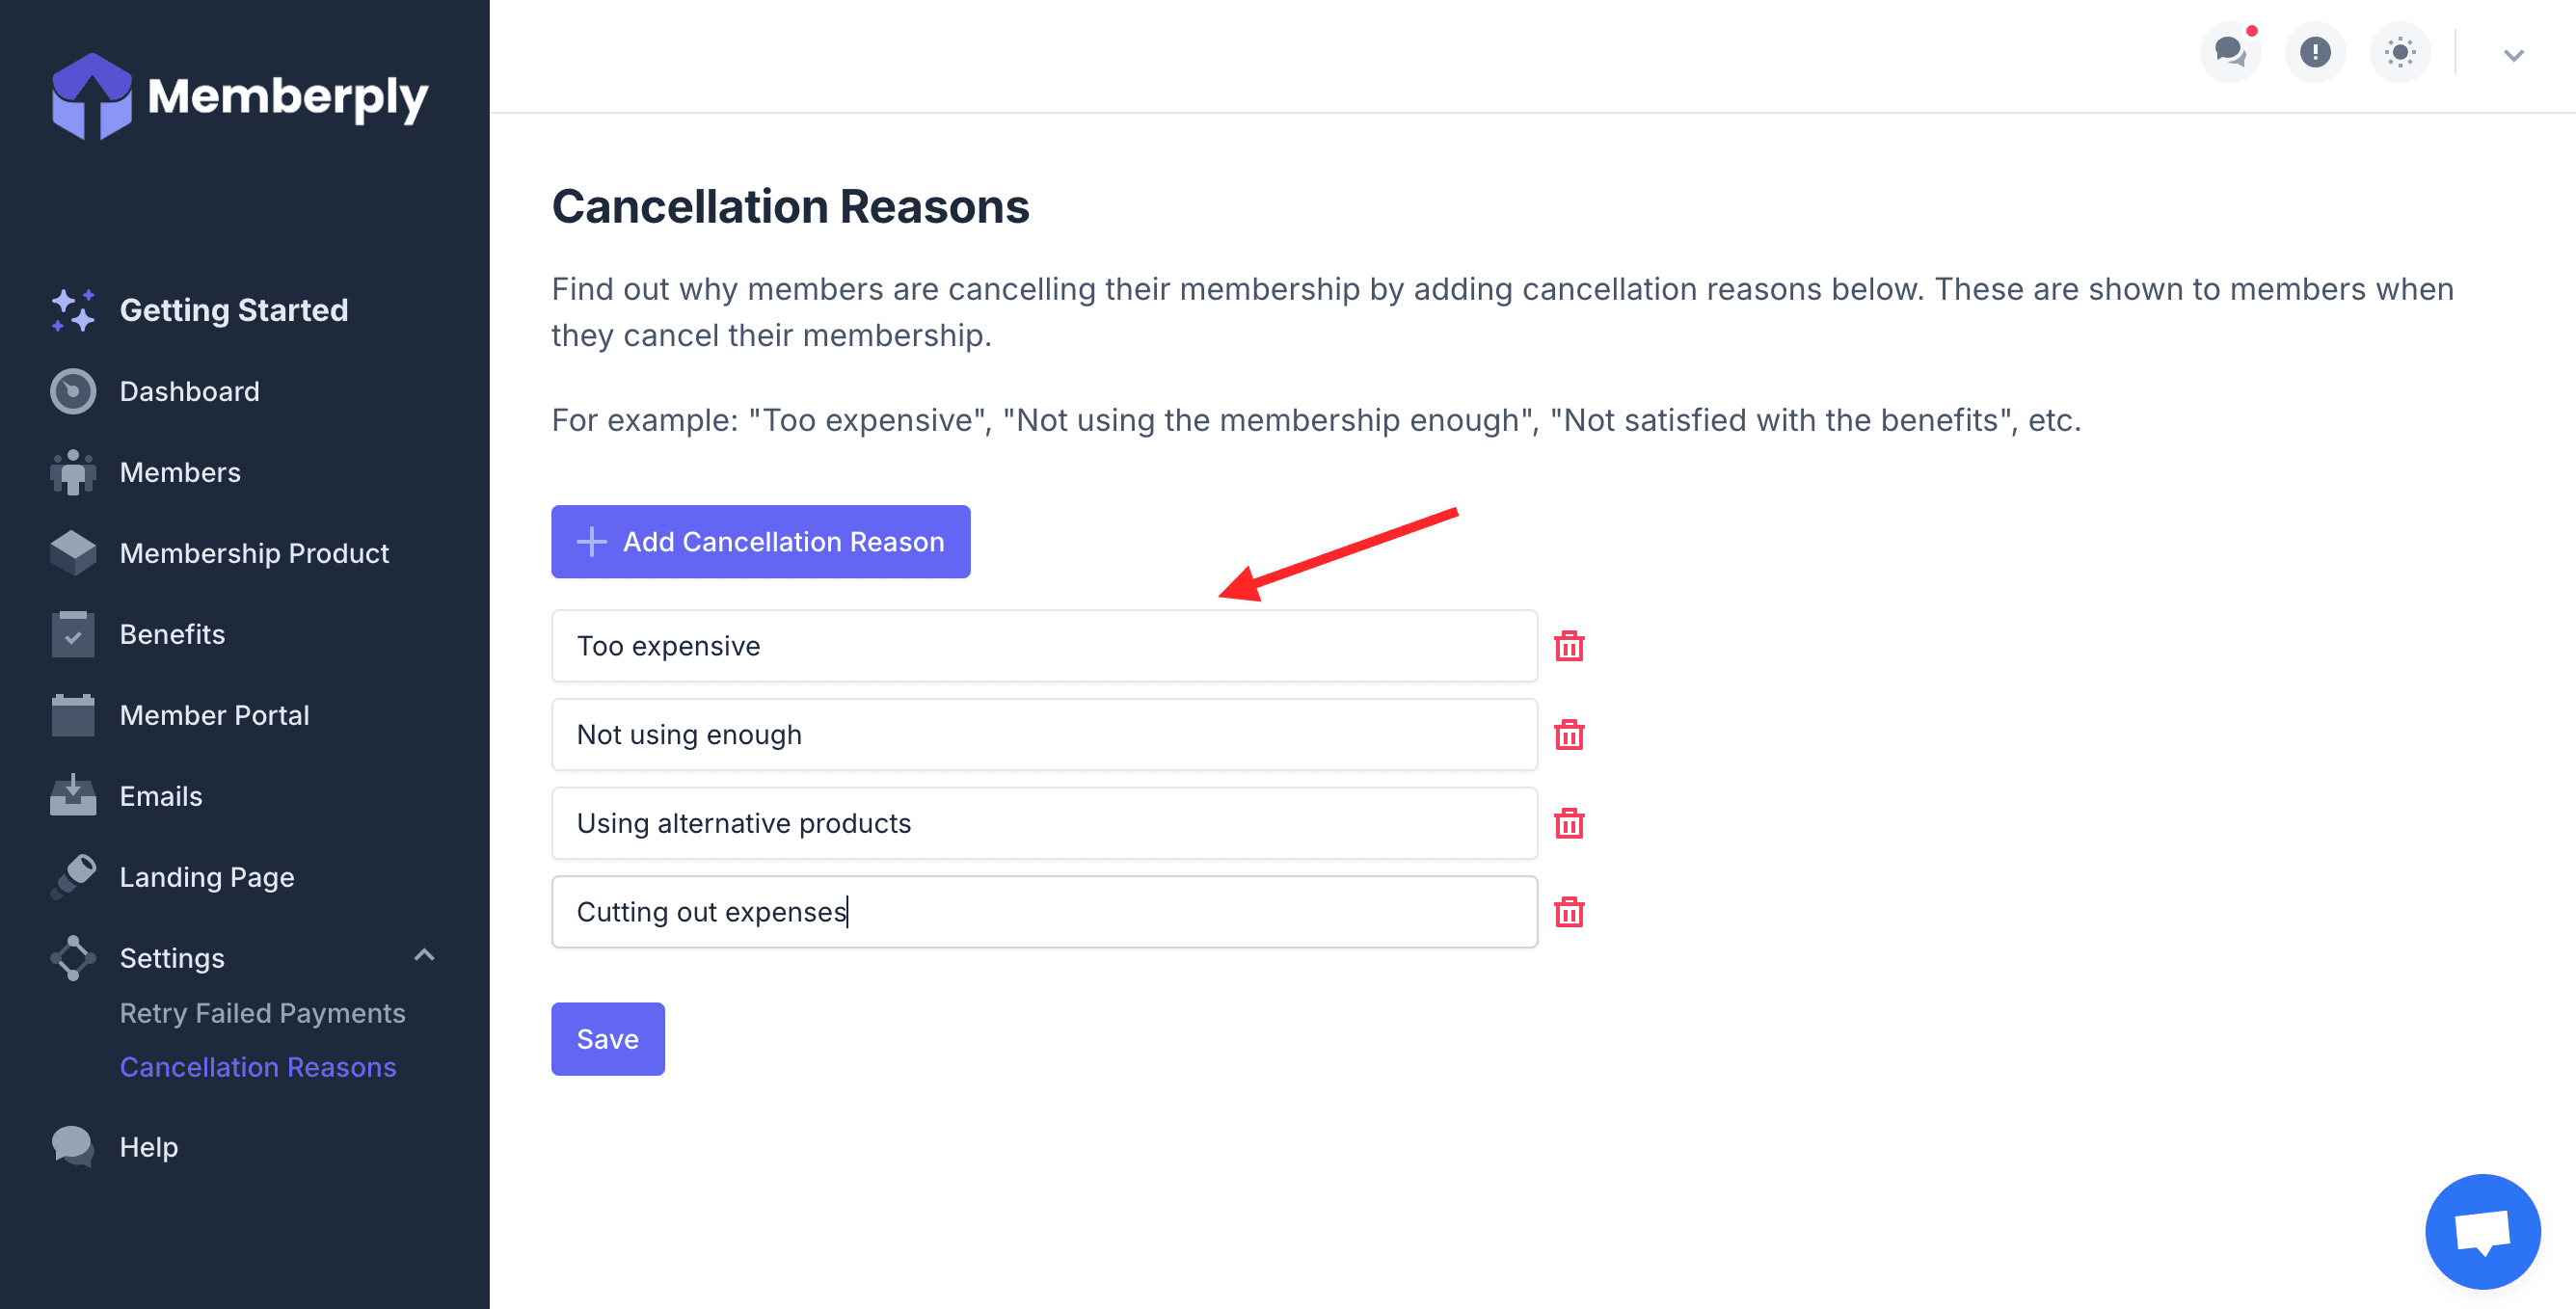Image resolution: width=2576 pixels, height=1309 pixels.
Task: Open the Help page from sidebar
Action: pyautogui.click(x=148, y=1147)
